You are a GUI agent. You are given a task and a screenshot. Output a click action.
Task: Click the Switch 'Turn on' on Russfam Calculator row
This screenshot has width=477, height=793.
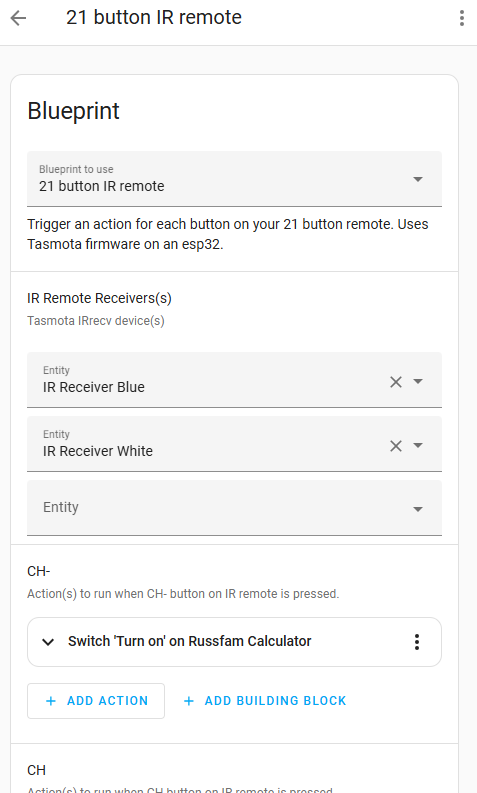234,642
